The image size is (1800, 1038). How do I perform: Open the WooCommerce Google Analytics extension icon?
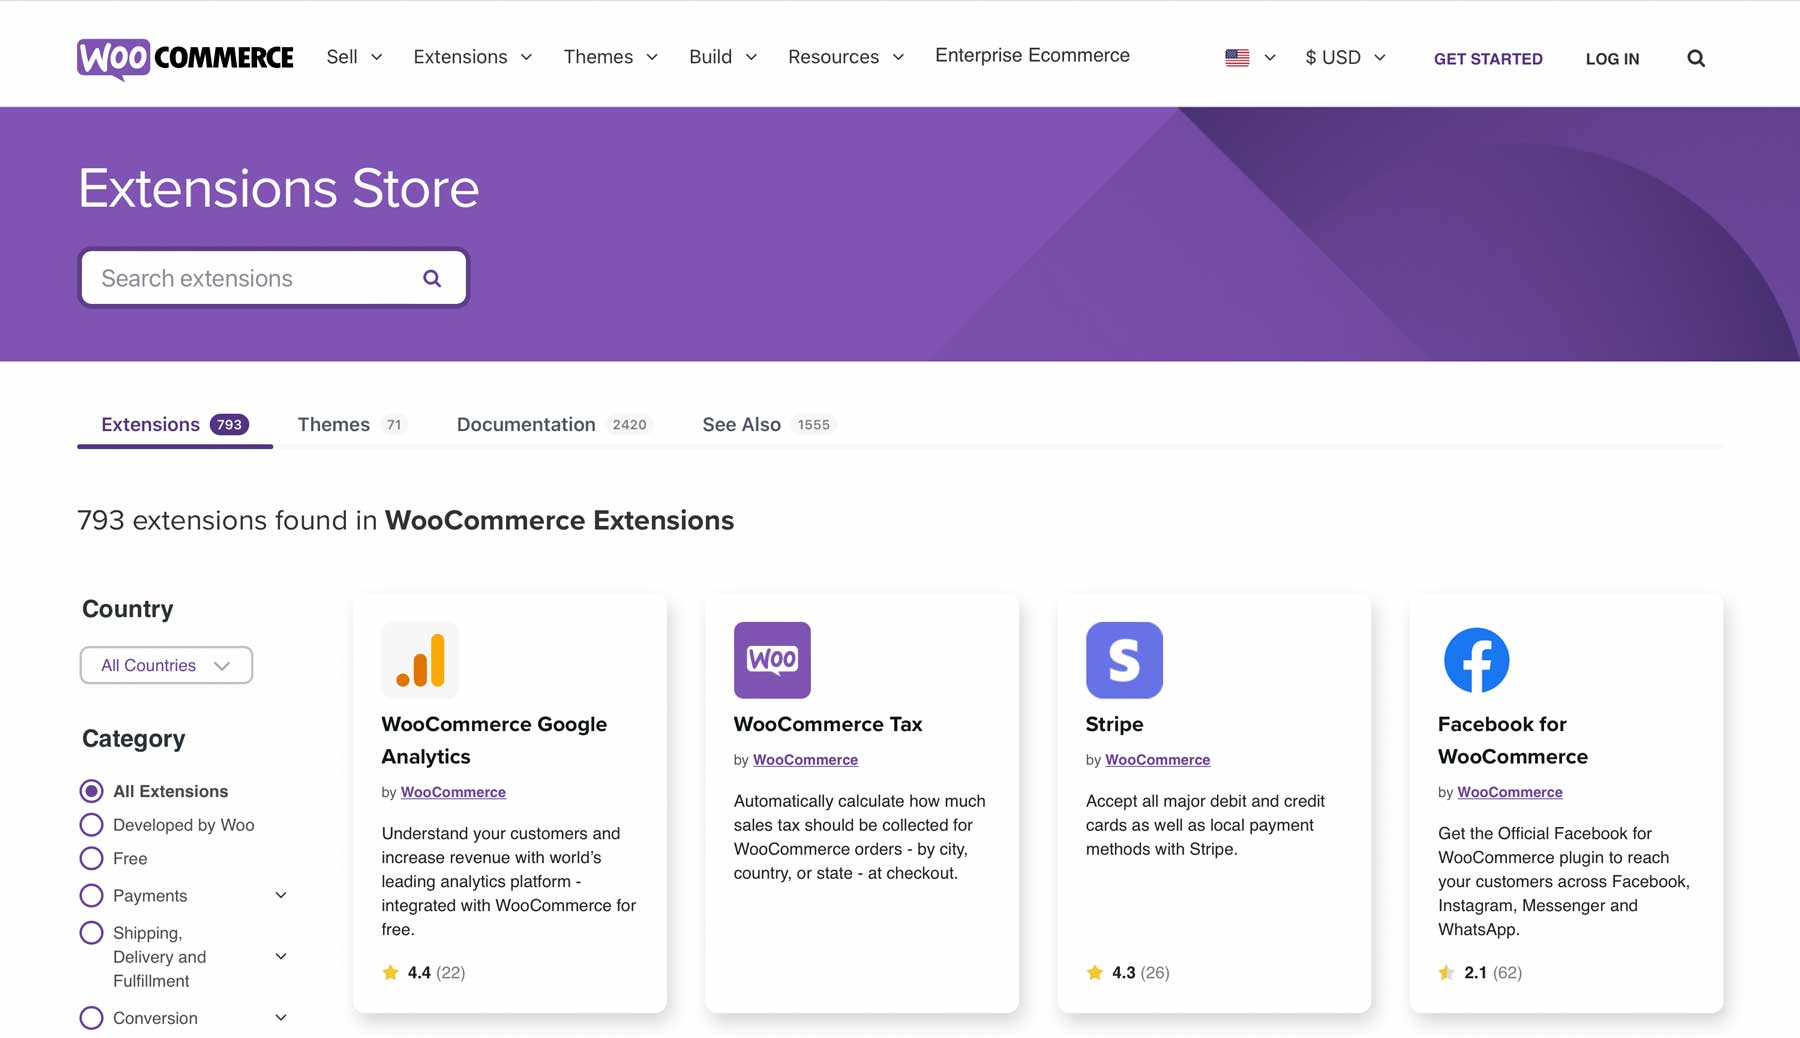tap(420, 660)
